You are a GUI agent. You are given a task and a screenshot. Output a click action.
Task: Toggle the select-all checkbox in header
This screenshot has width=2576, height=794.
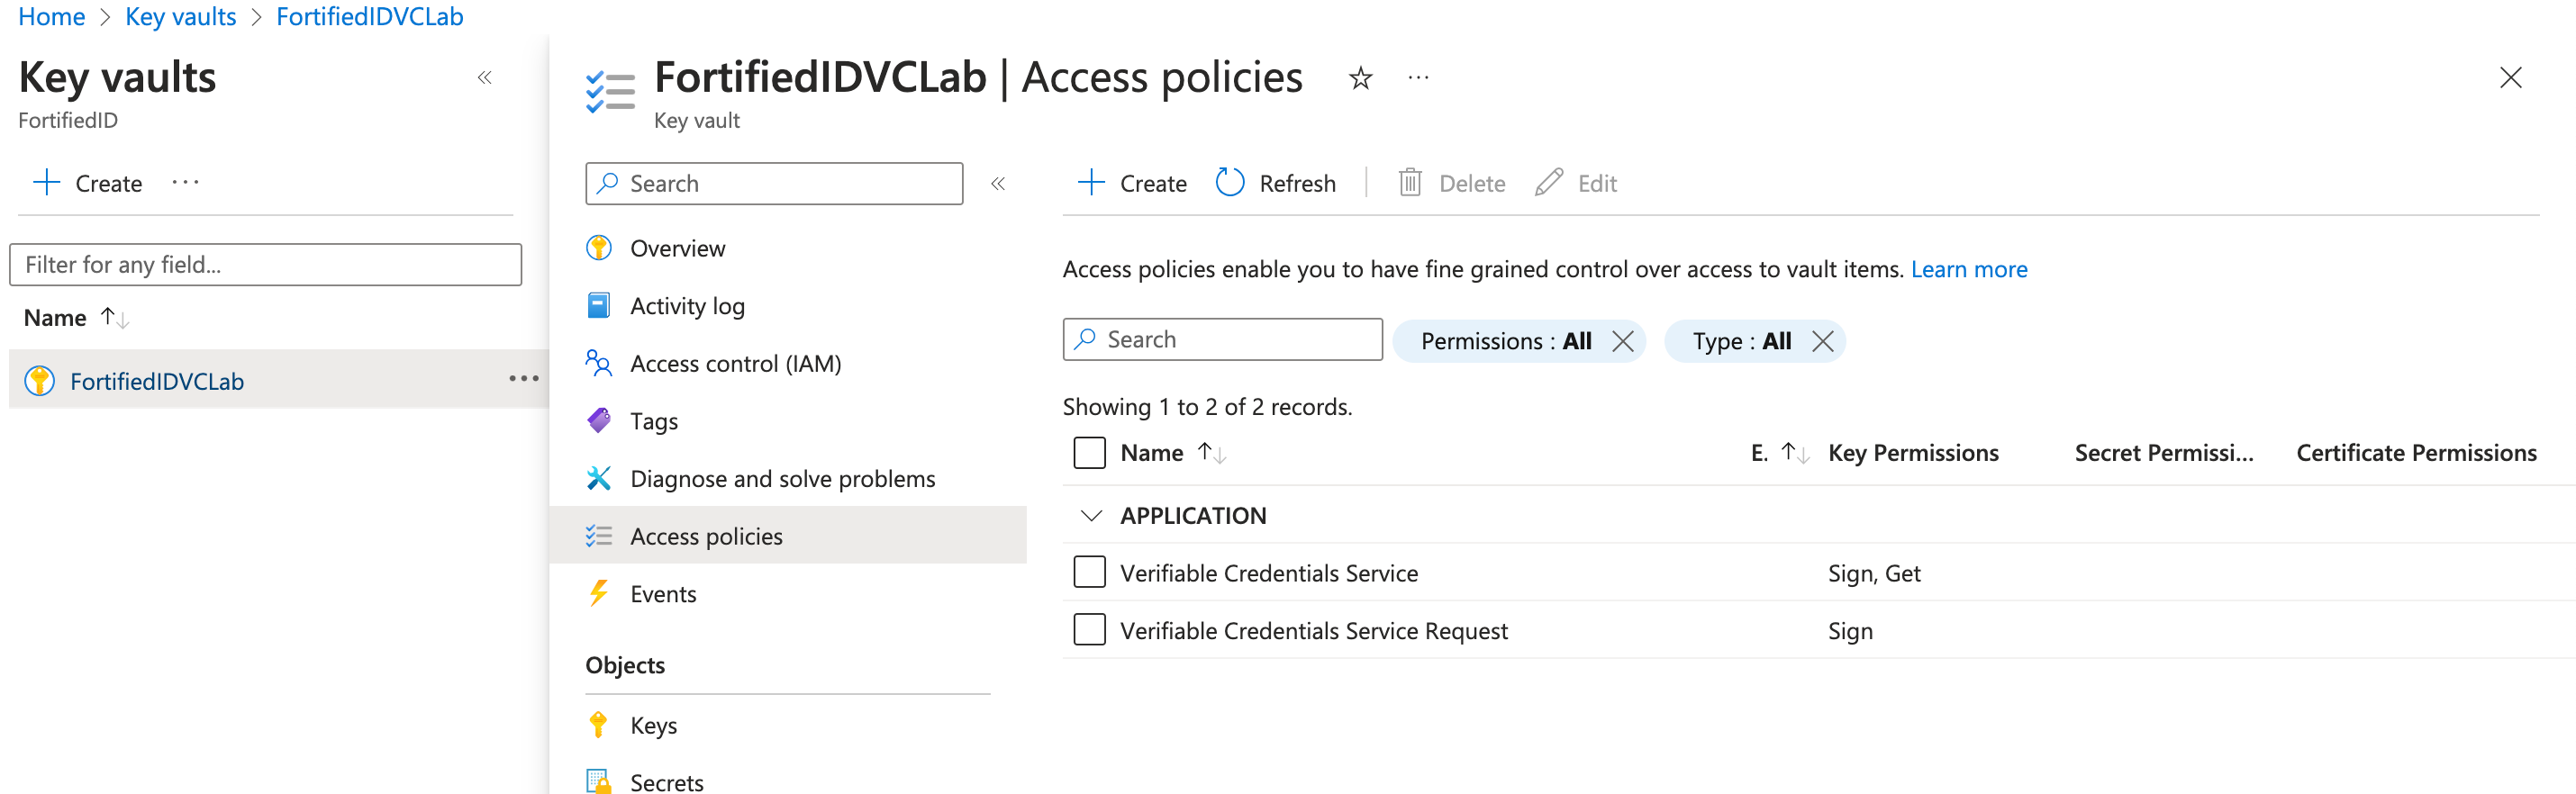click(1089, 453)
